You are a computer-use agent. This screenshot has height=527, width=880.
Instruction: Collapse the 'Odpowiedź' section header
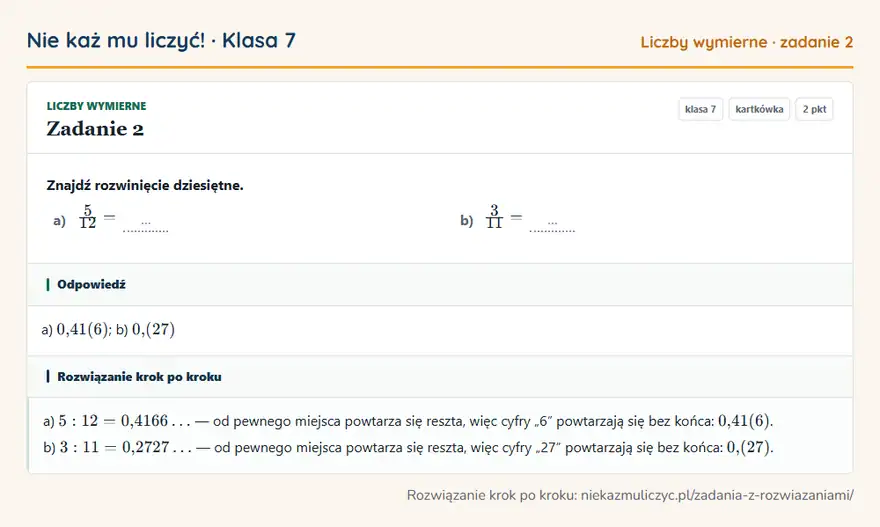click(x=439, y=285)
